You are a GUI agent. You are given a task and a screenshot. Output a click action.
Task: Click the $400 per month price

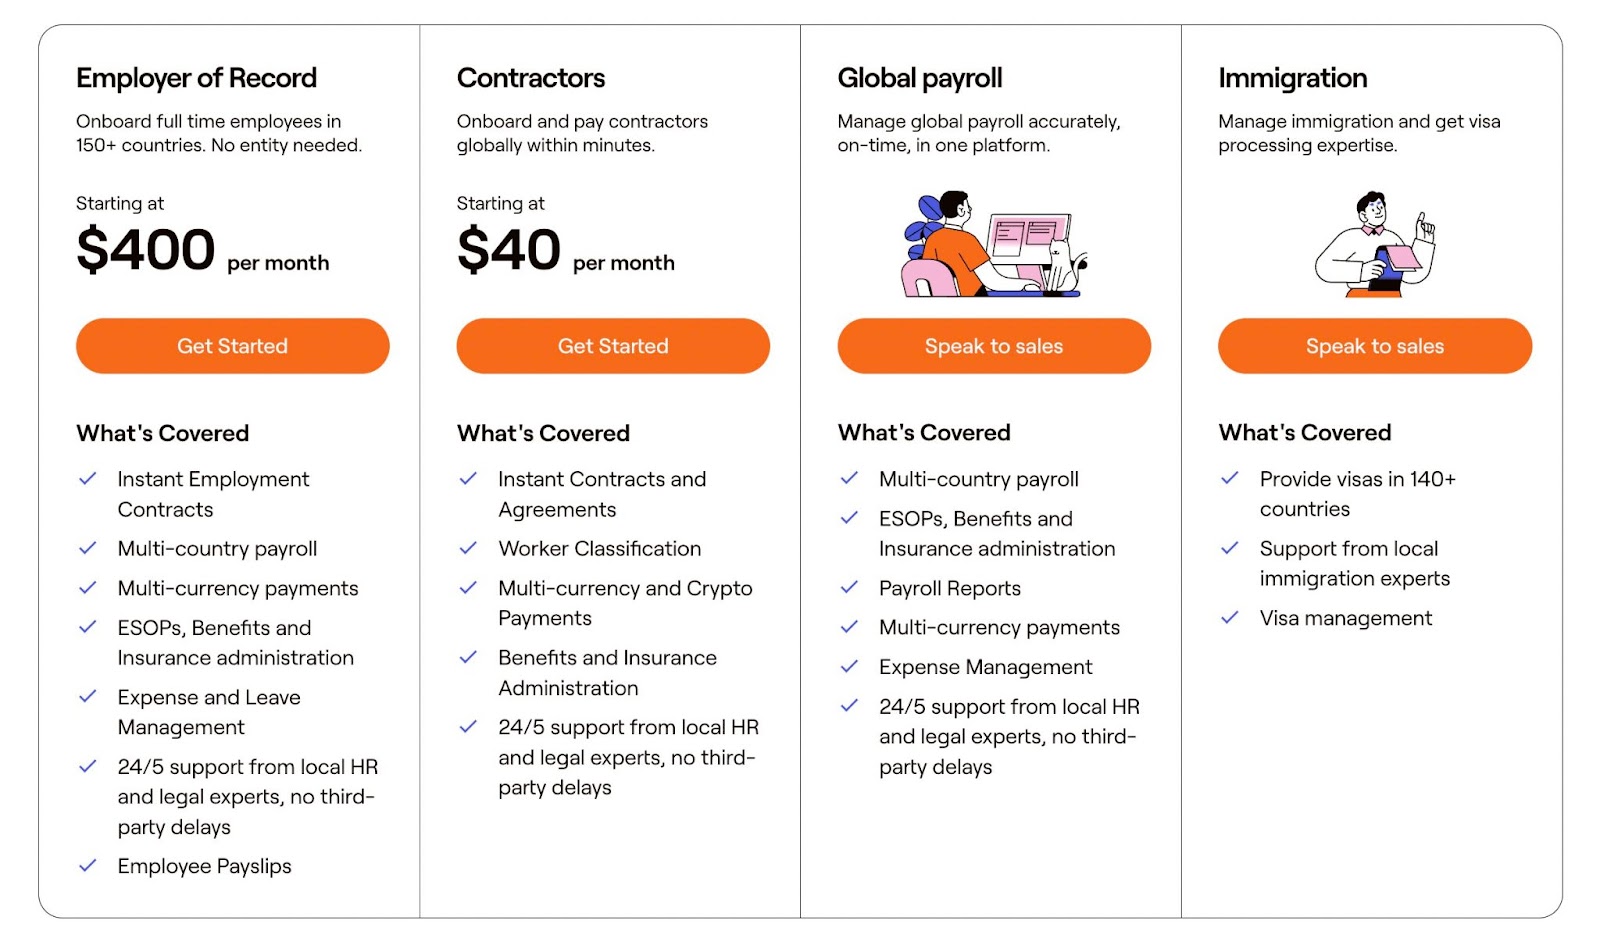point(202,250)
